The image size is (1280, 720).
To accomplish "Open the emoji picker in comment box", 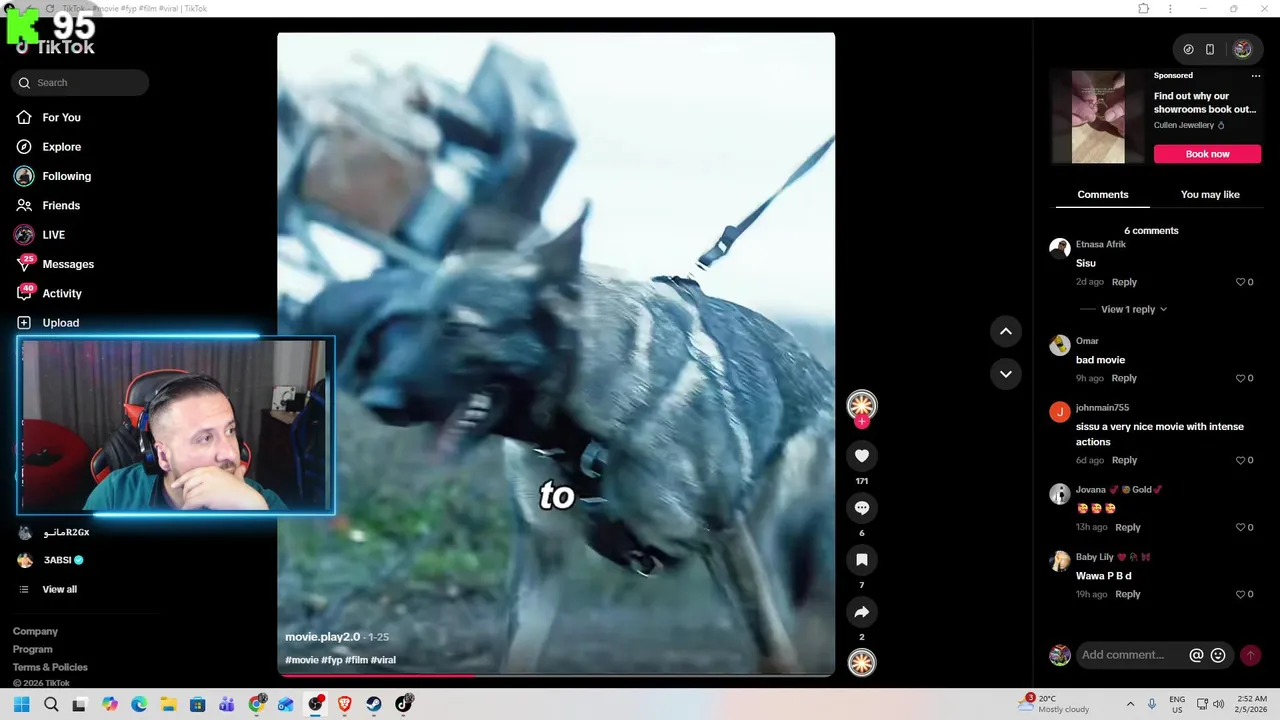I will tap(1218, 655).
